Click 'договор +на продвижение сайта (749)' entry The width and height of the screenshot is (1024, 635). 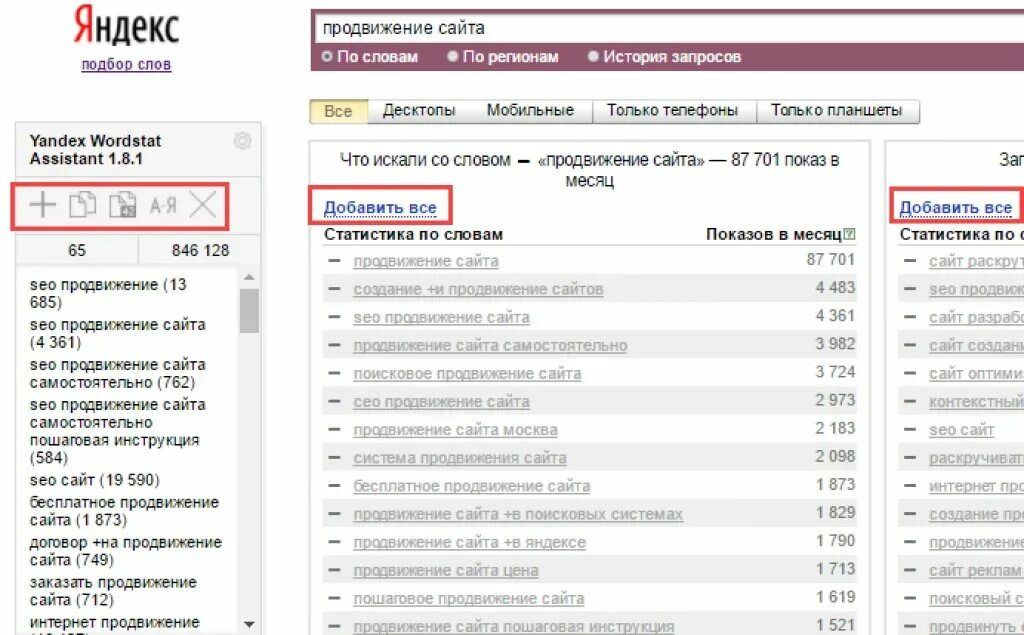(126, 551)
